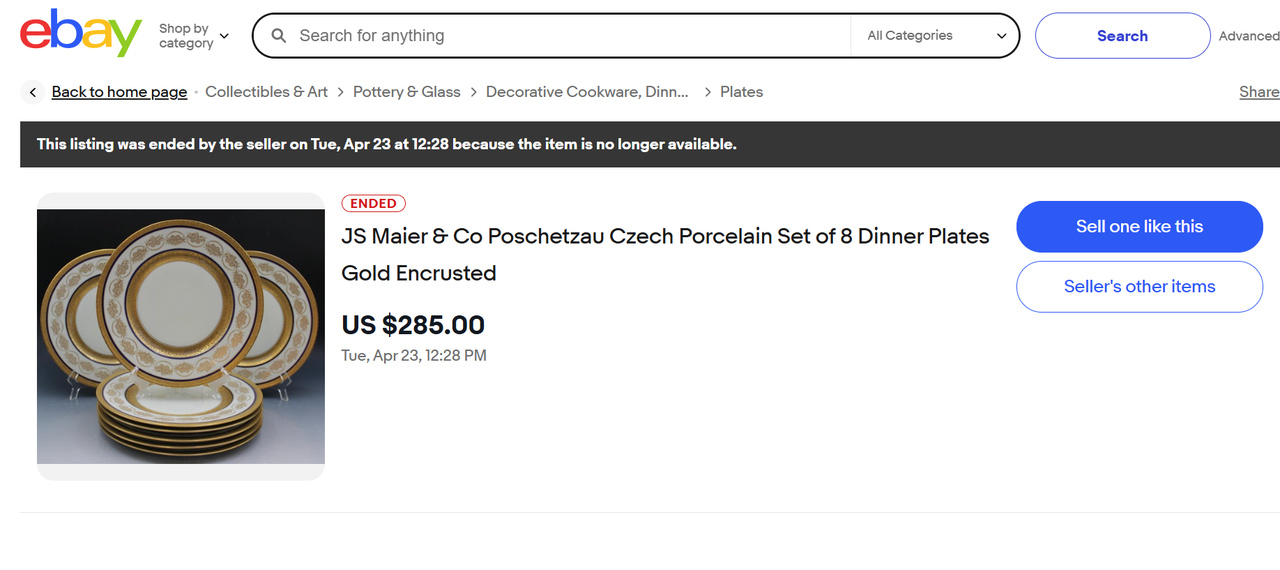Open Advanced search link
The height and width of the screenshot is (570, 1280).
1248,36
